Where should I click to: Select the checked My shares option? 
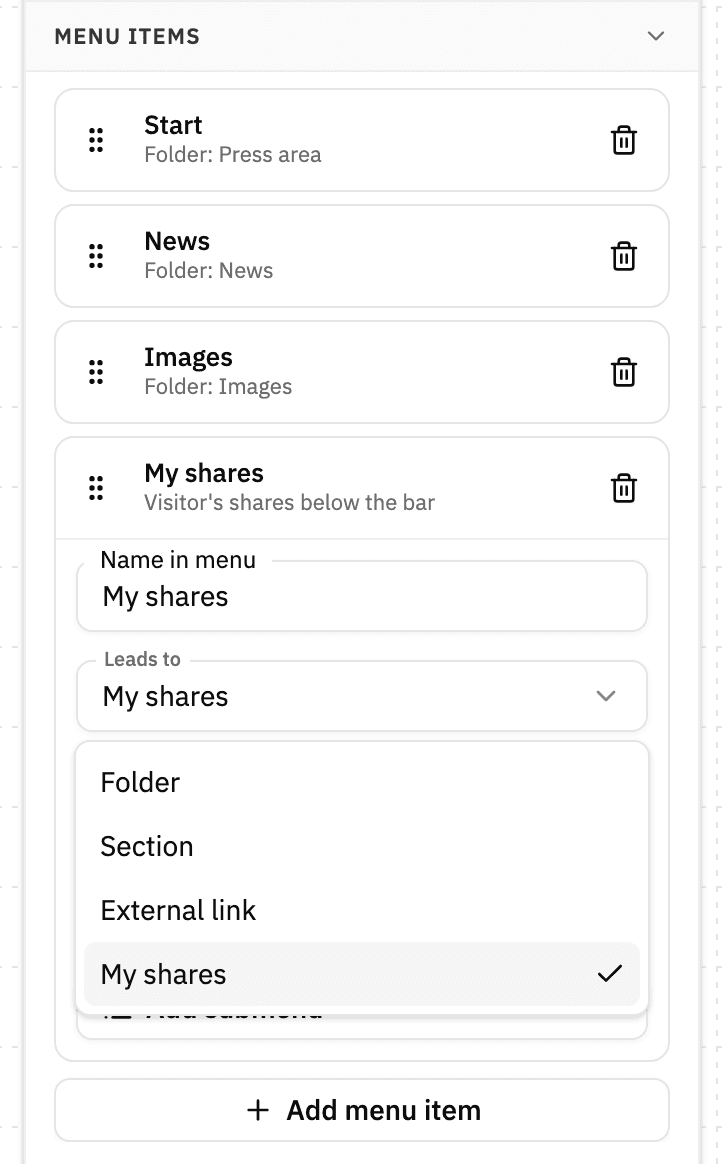362,974
